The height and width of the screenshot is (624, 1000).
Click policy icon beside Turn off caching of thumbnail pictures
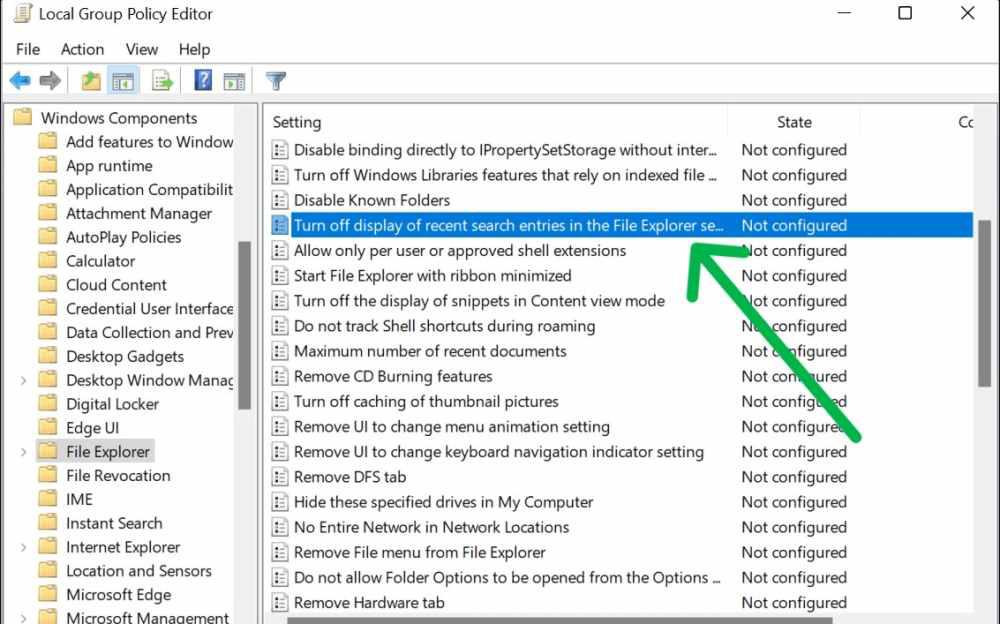279,401
